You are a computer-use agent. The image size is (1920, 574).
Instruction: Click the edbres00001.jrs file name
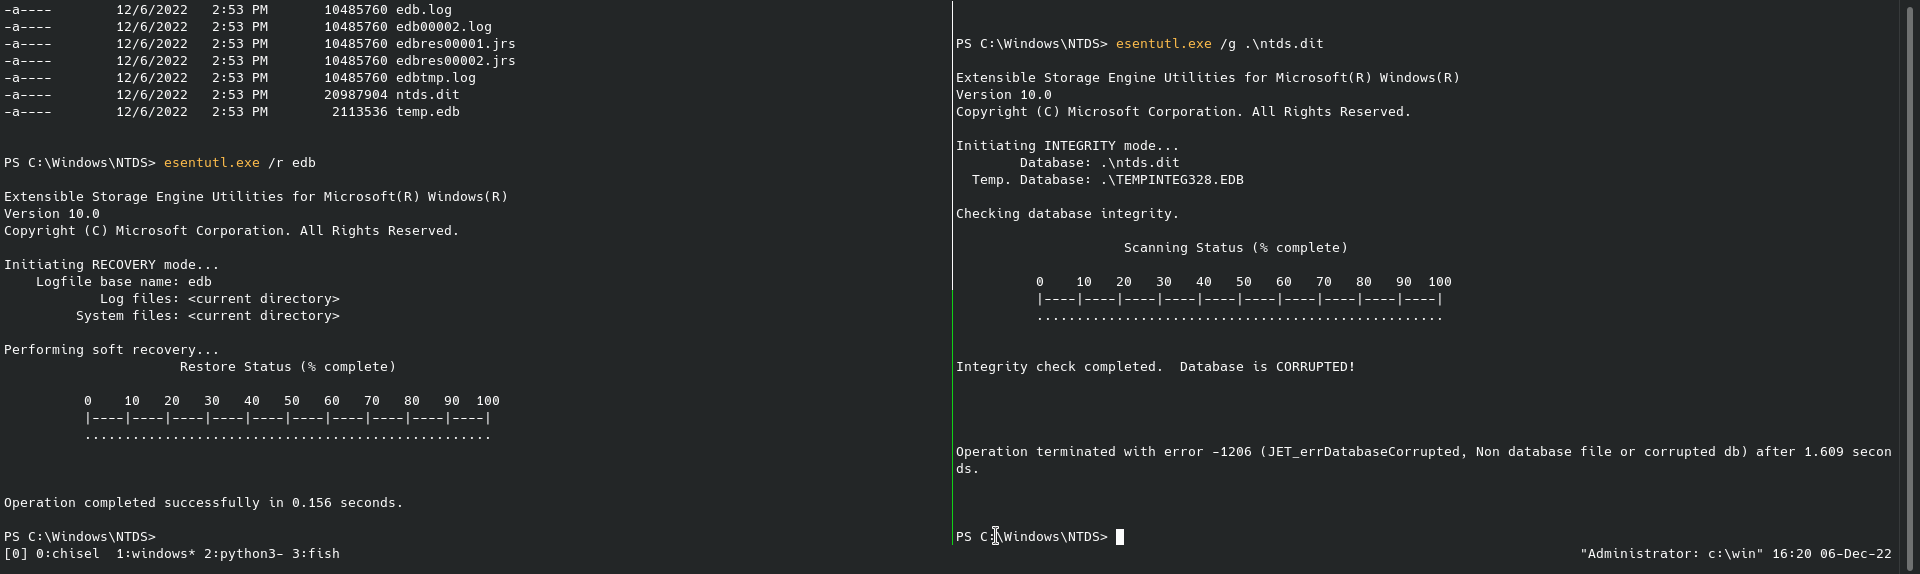point(455,44)
